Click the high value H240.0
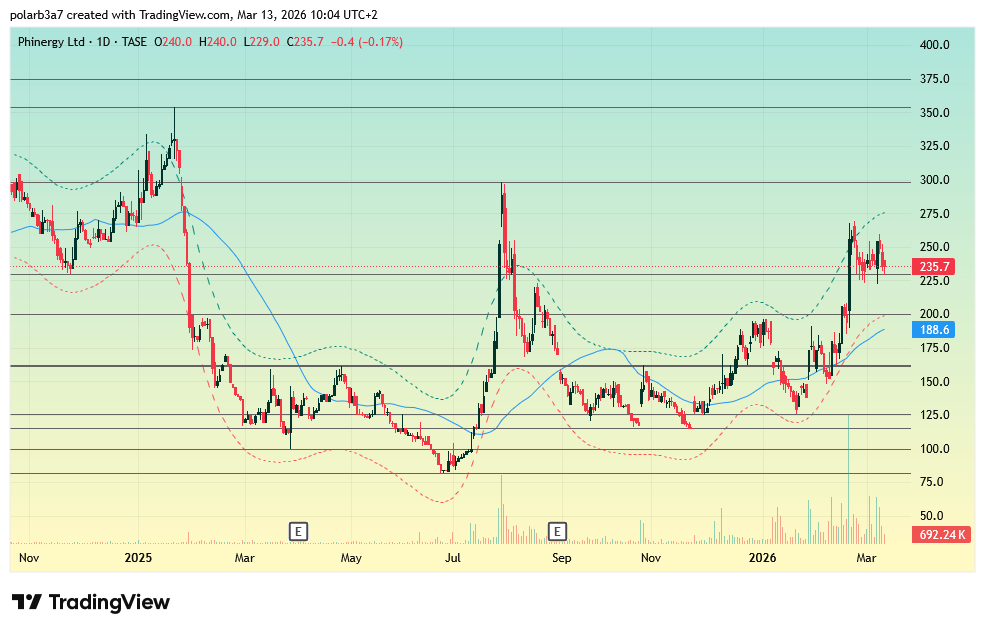The height and width of the screenshot is (632, 985). tap(218, 42)
